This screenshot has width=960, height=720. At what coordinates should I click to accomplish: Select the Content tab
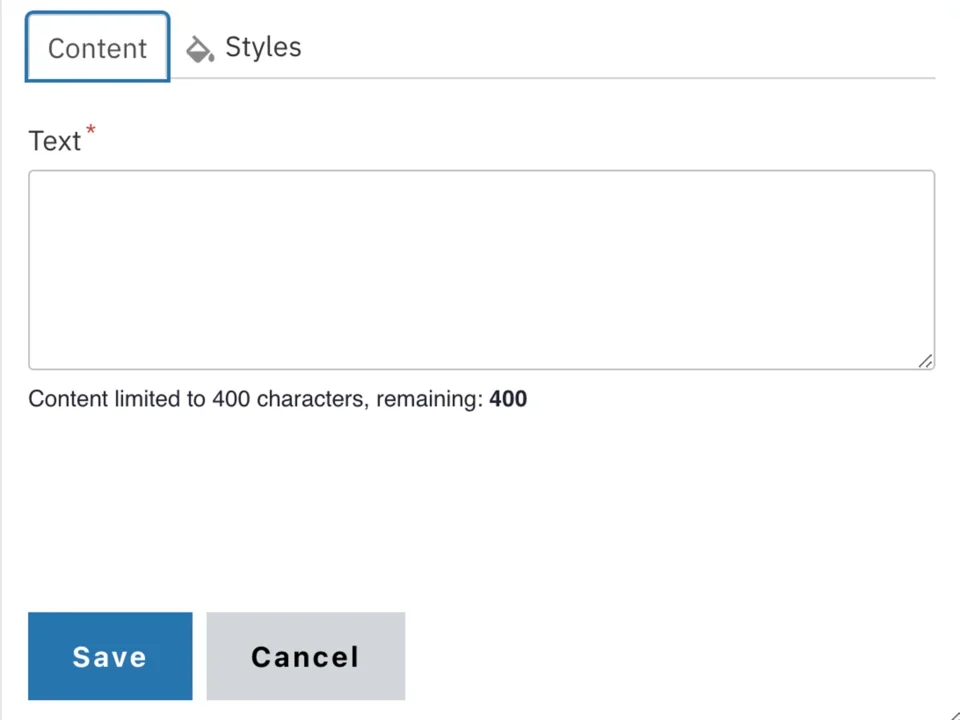click(97, 47)
